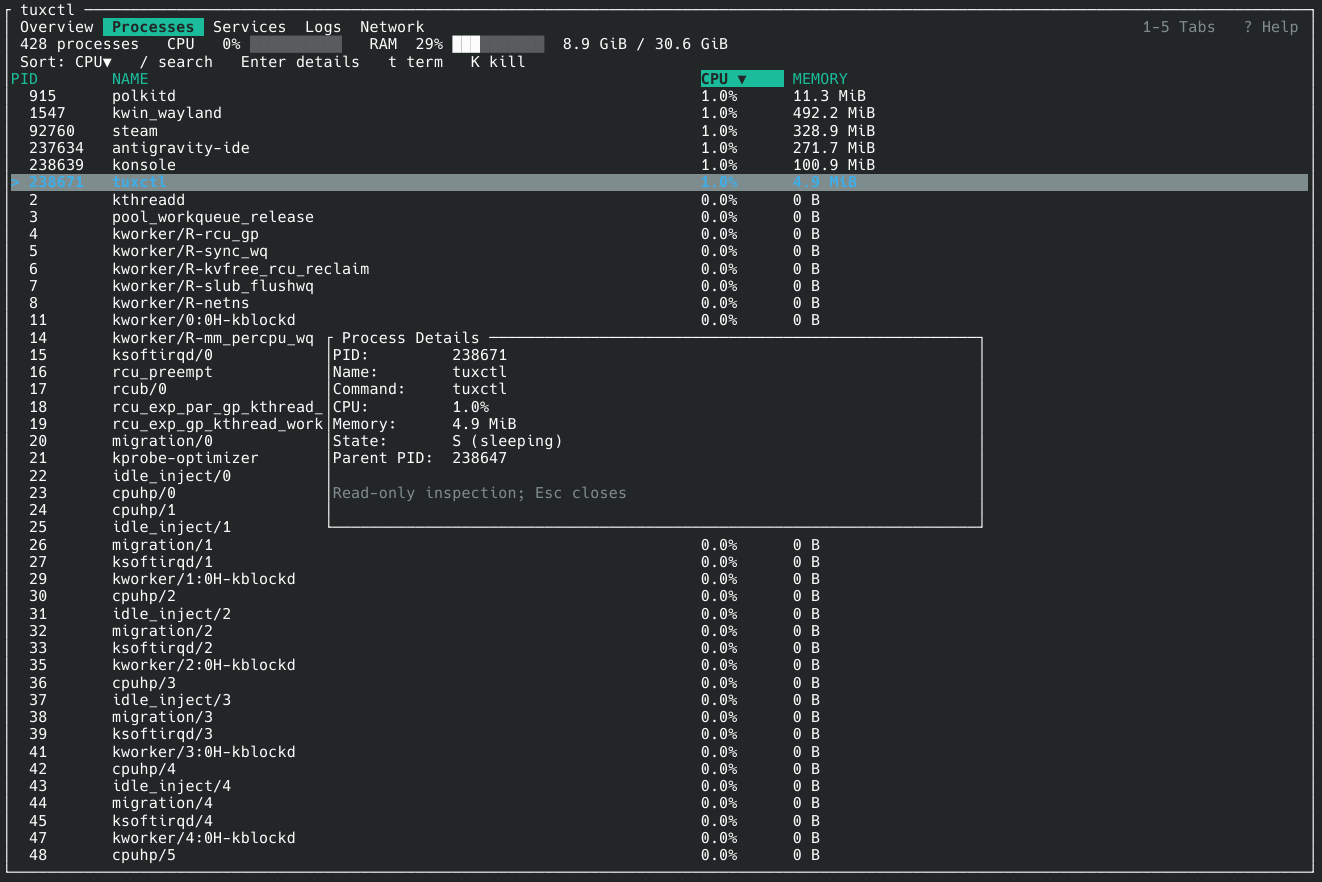1322x882 pixels.
Task: Sort by the MEMORY column header
Action: click(x=820, y=79)
